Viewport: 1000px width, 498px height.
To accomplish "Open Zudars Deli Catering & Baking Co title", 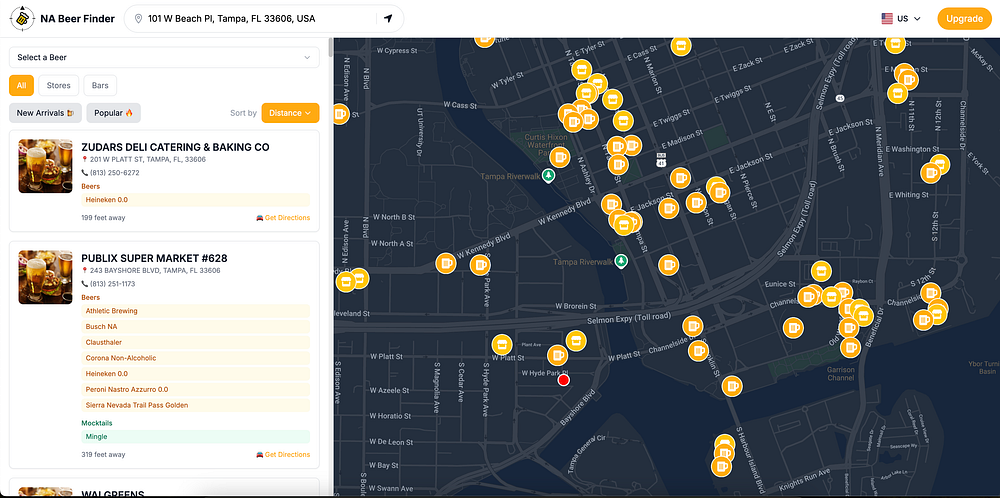I will [175, 147].
